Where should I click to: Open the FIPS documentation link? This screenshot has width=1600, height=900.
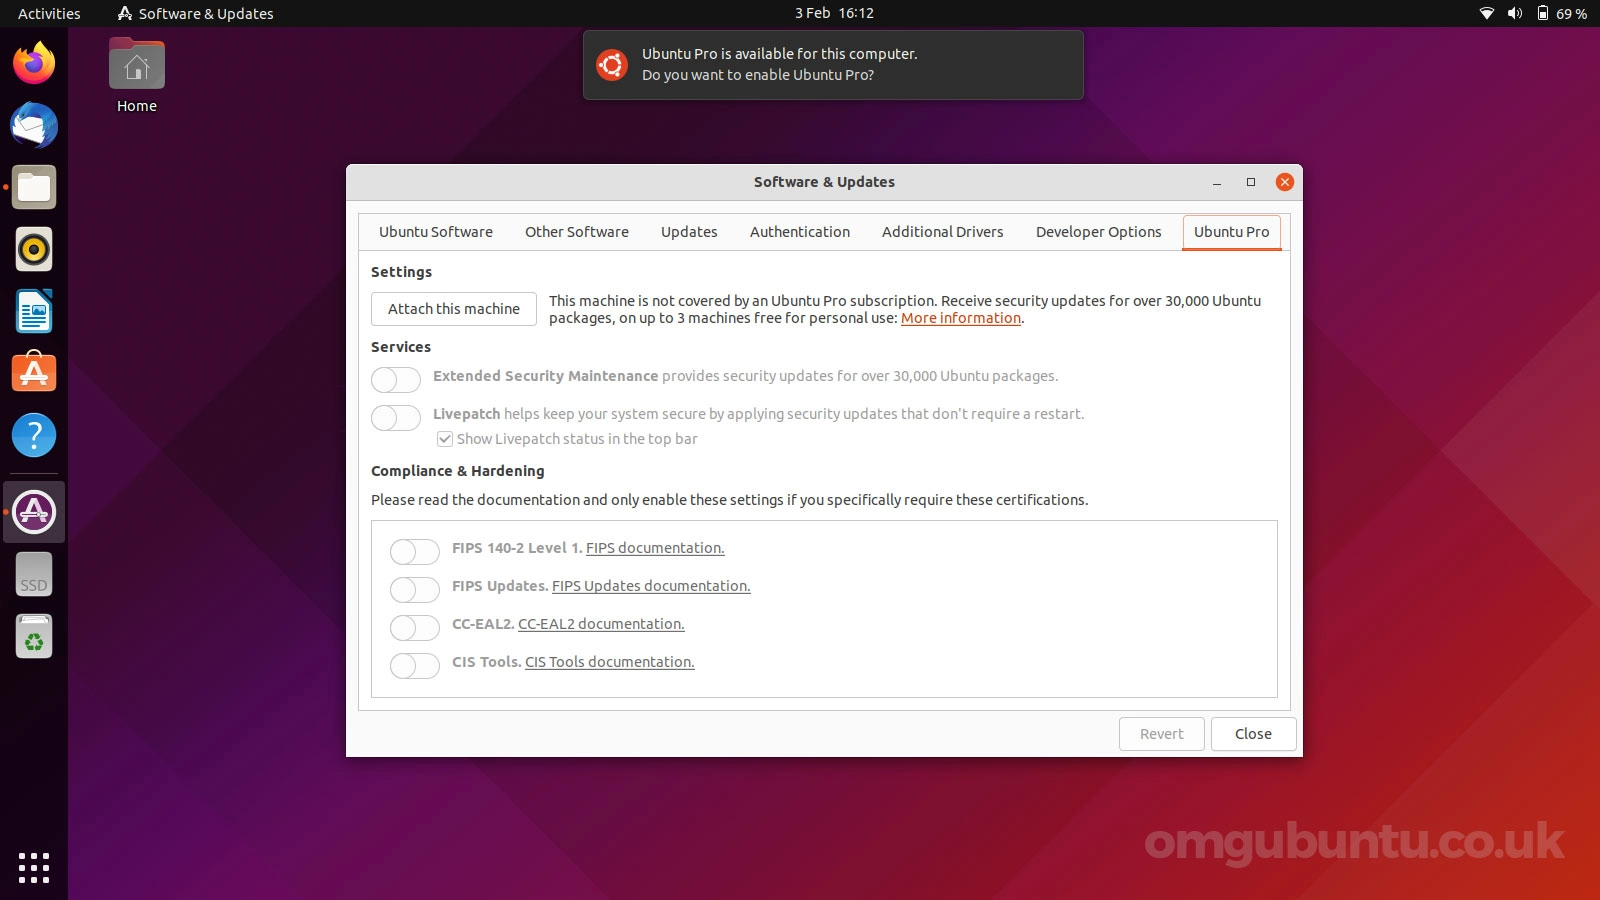pyautogui.click(x=655, y=548)
